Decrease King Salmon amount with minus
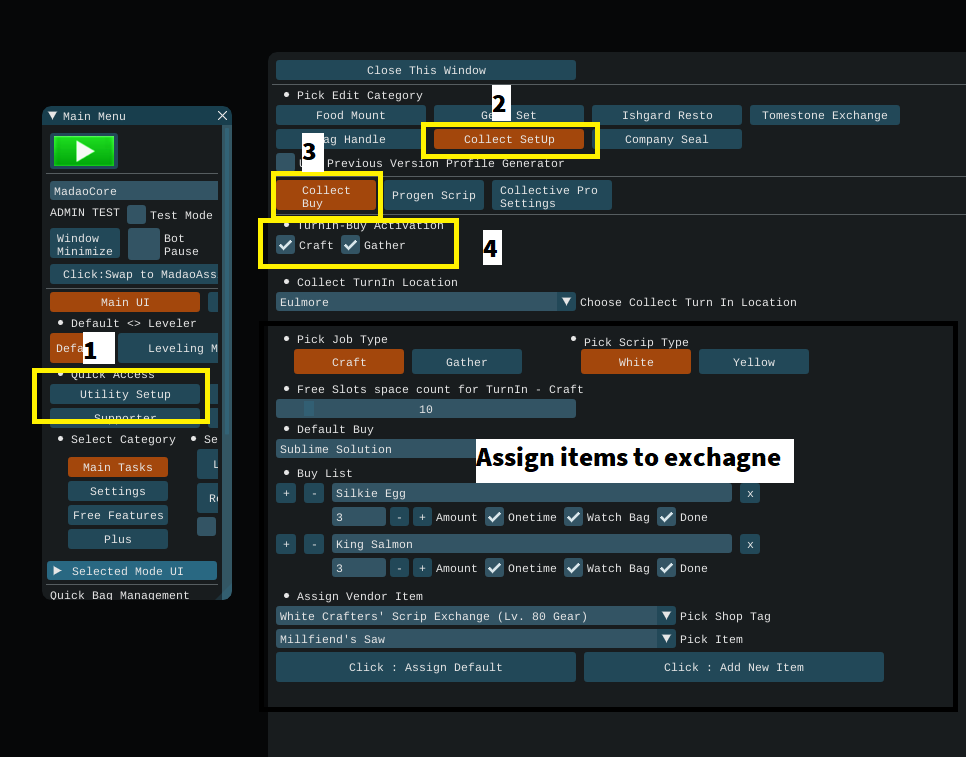Viewport: 966px width, 757px height. point(399,568)
